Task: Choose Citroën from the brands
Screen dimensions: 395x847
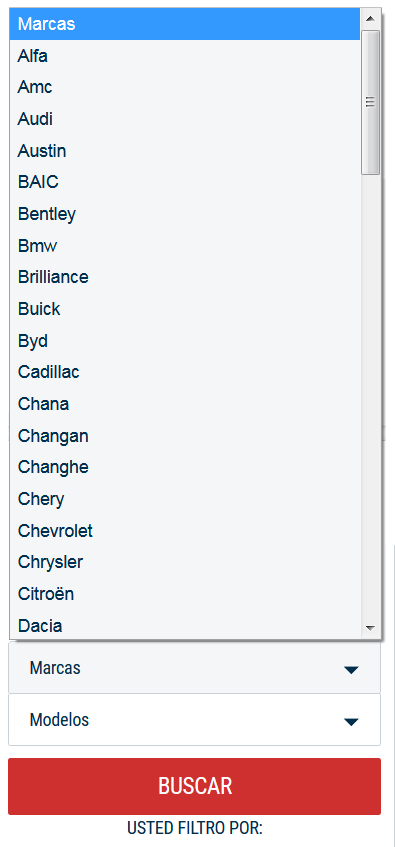Action: point(185,594)
